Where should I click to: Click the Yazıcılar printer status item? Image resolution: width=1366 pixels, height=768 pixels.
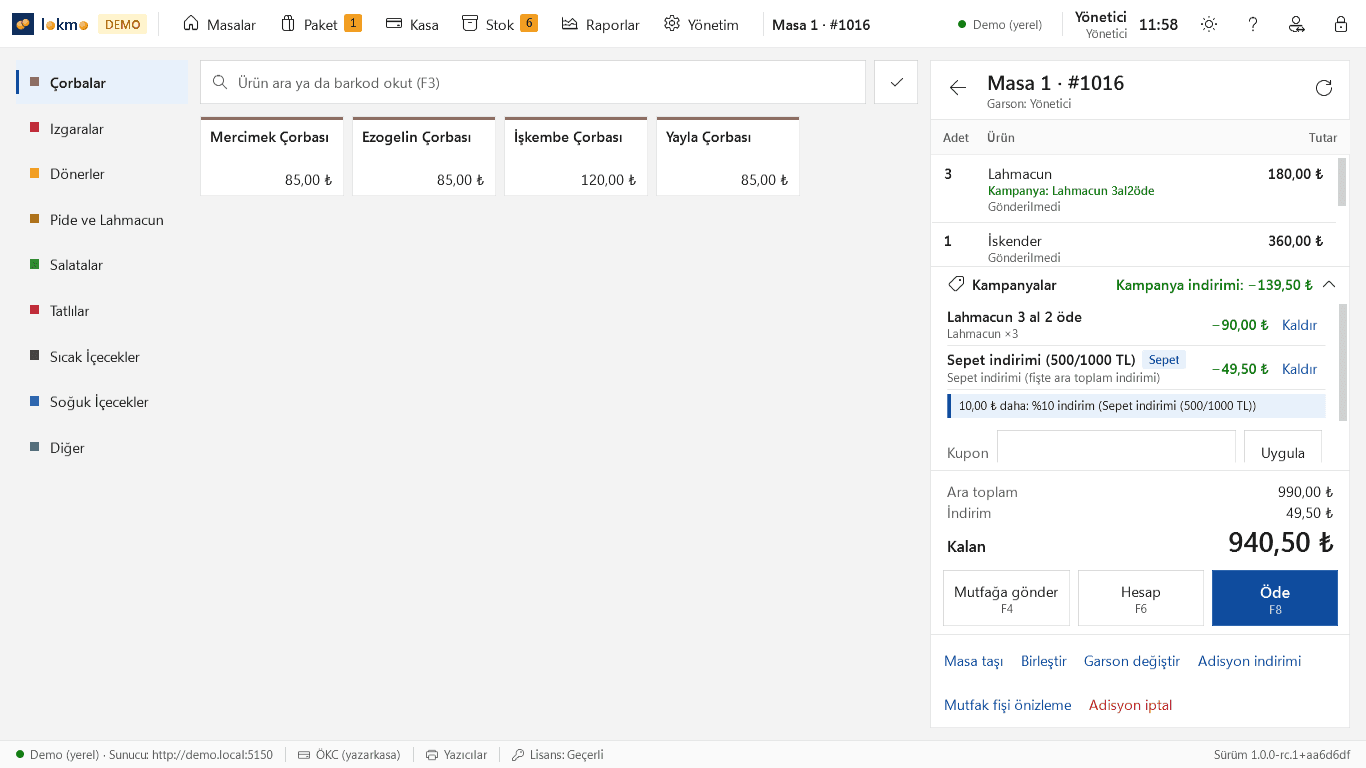coord(457,755)
